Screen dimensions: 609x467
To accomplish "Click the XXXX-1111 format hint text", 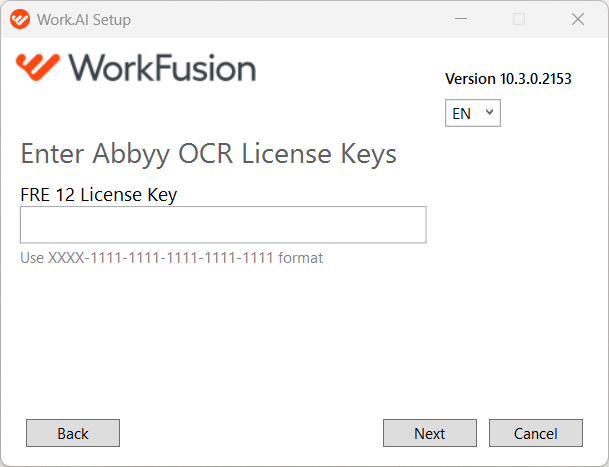I will pyautogui.click(x=171, y=258).
